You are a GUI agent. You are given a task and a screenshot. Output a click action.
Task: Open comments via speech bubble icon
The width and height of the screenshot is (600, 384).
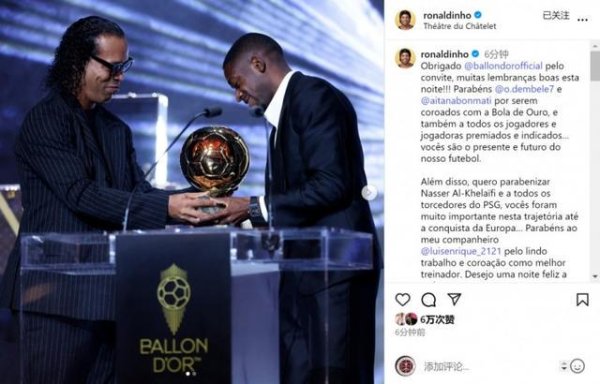429,299
